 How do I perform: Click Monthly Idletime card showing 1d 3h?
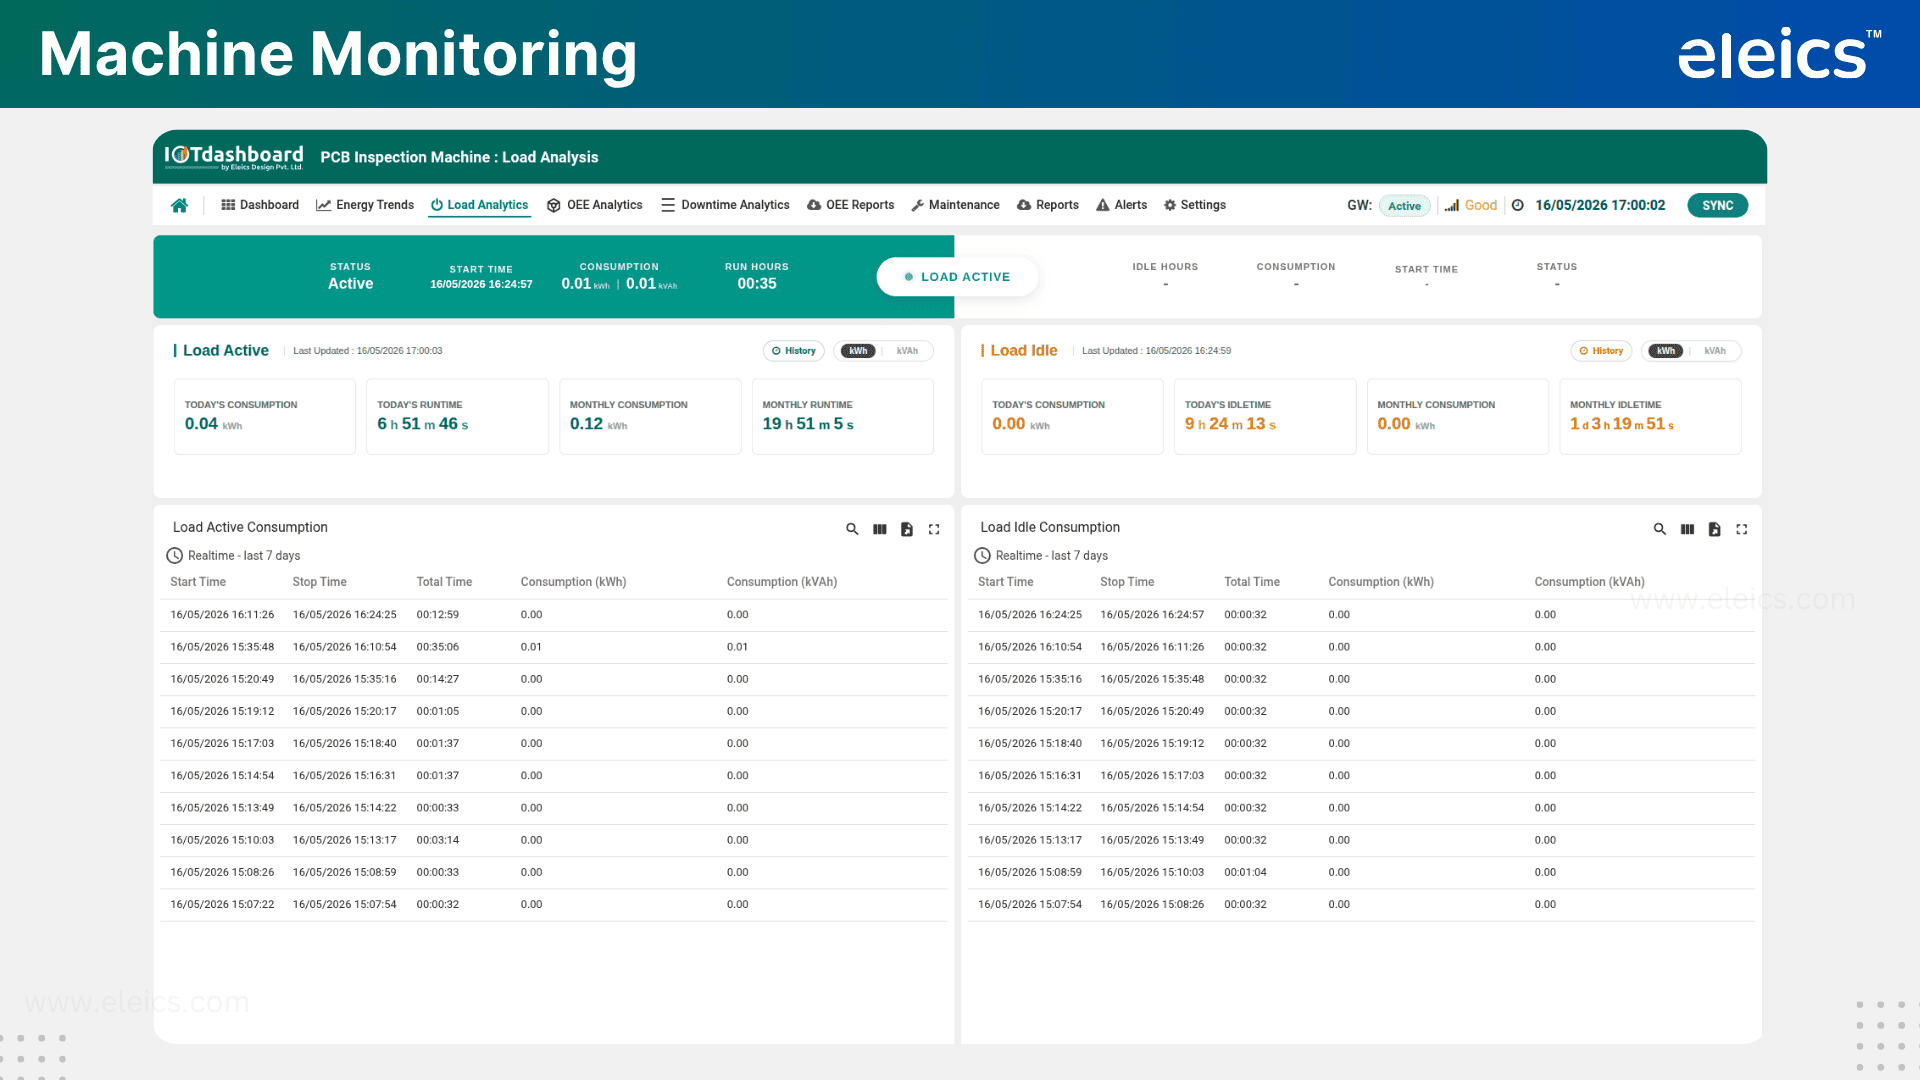[1650, 416]
